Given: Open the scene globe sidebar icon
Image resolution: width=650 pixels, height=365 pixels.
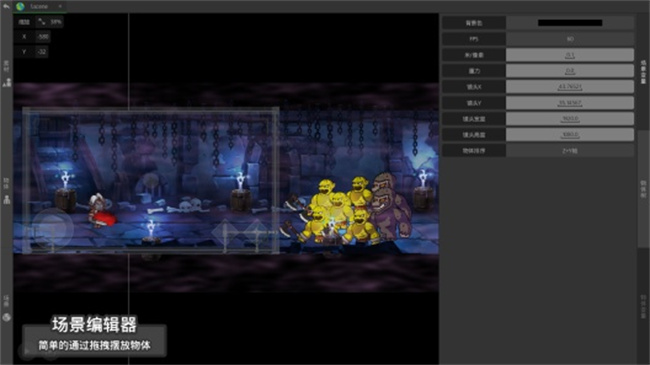Looking at the screenshot, I should (x=7, y=317).
